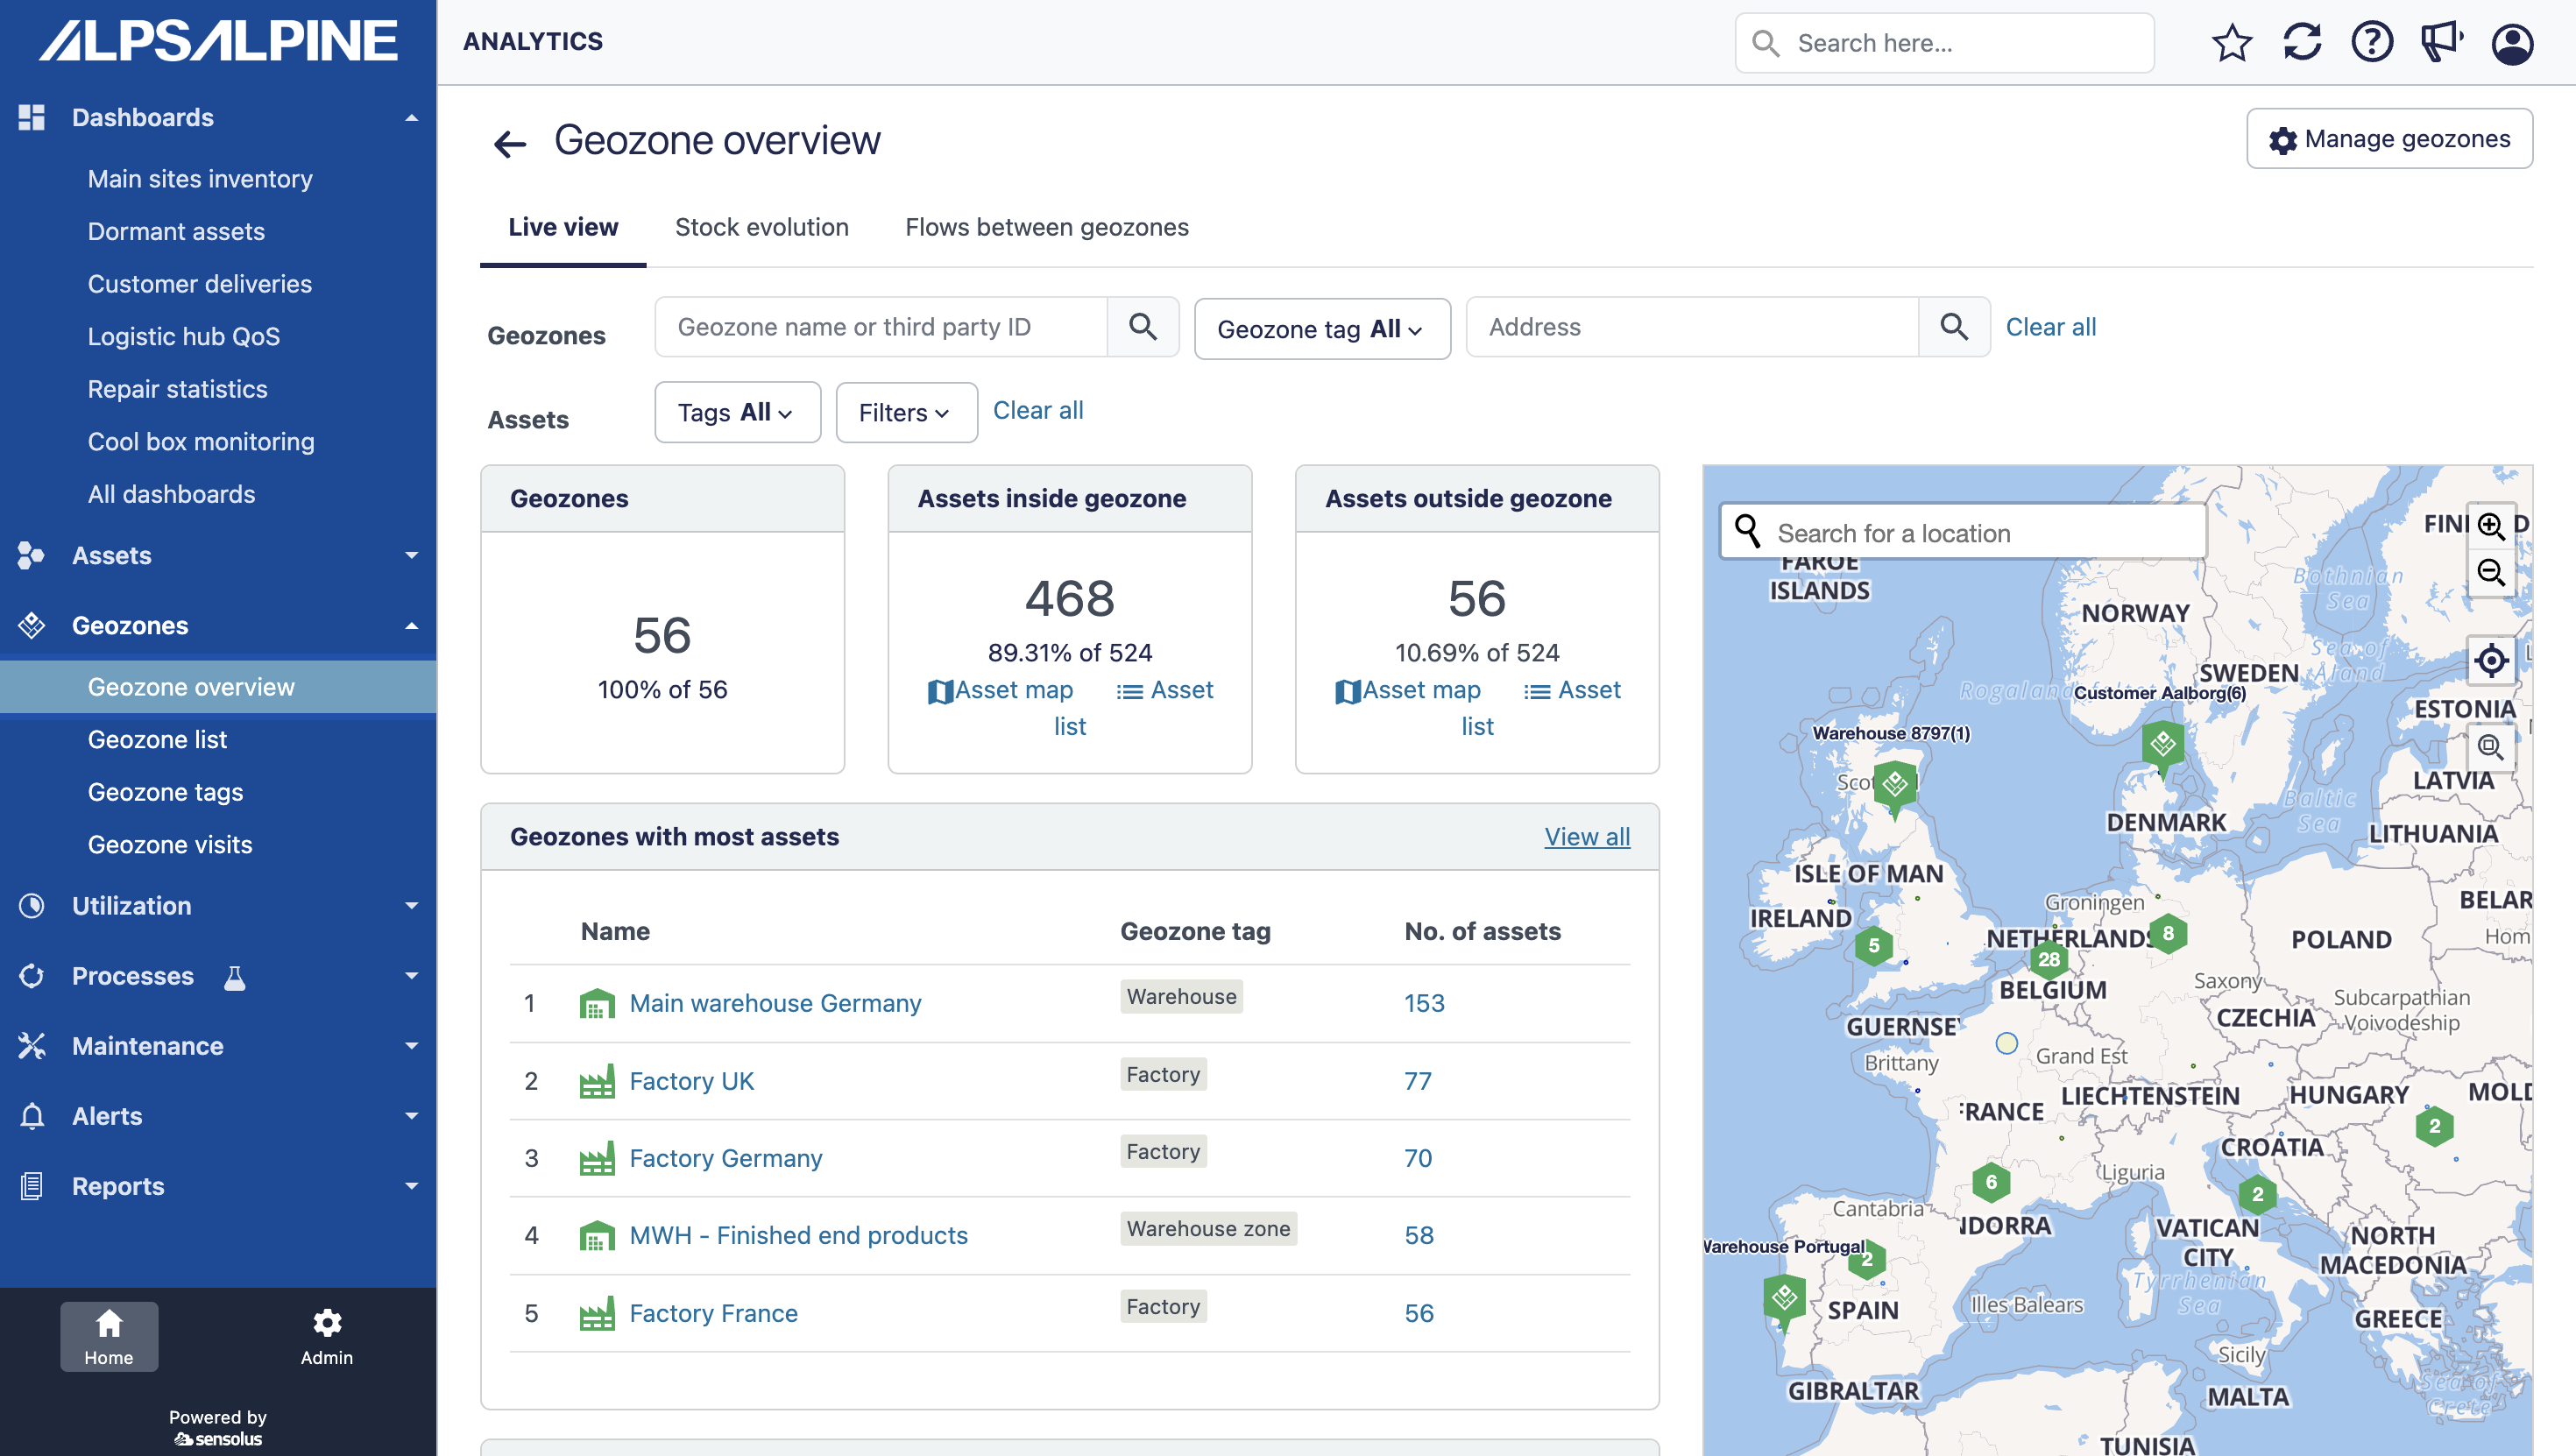Zoom in on the map
2576x1456 pixels.
coord(2490,526)
